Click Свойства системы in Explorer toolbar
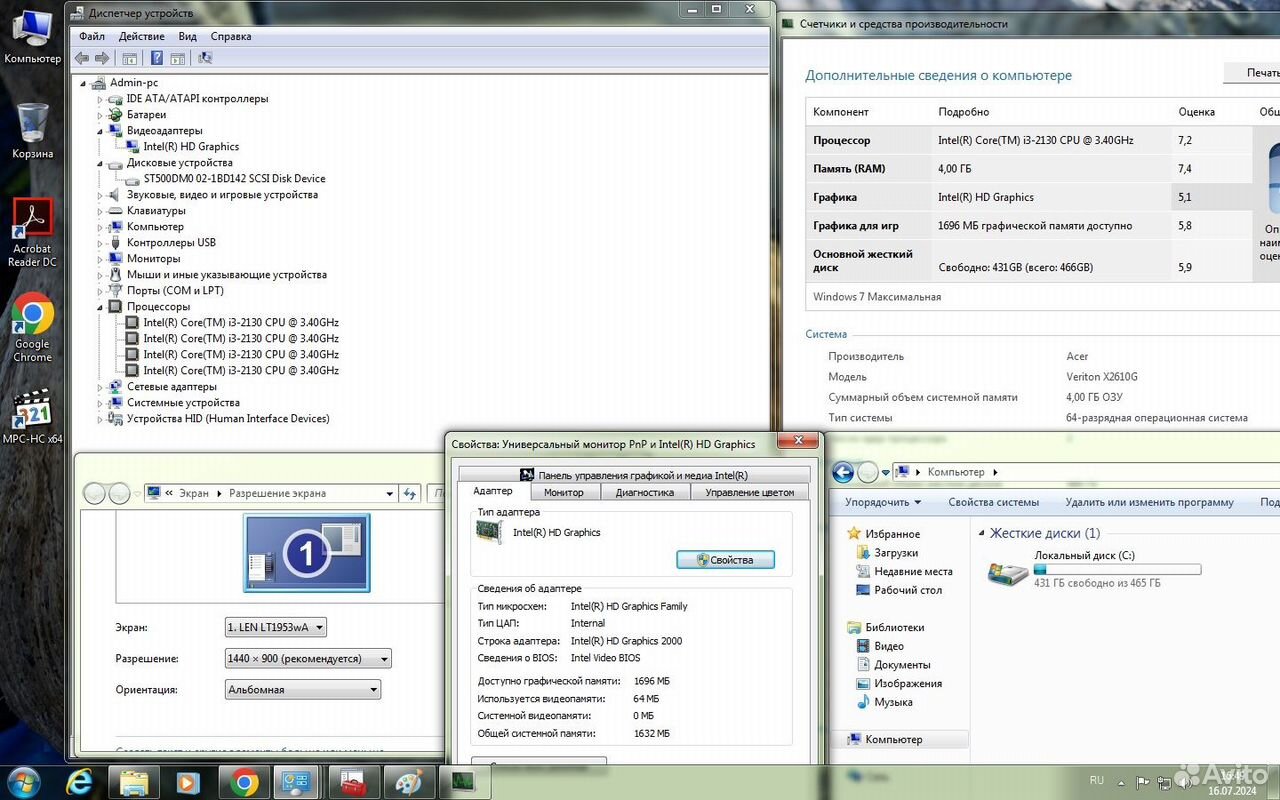 (x=994, y=502)
